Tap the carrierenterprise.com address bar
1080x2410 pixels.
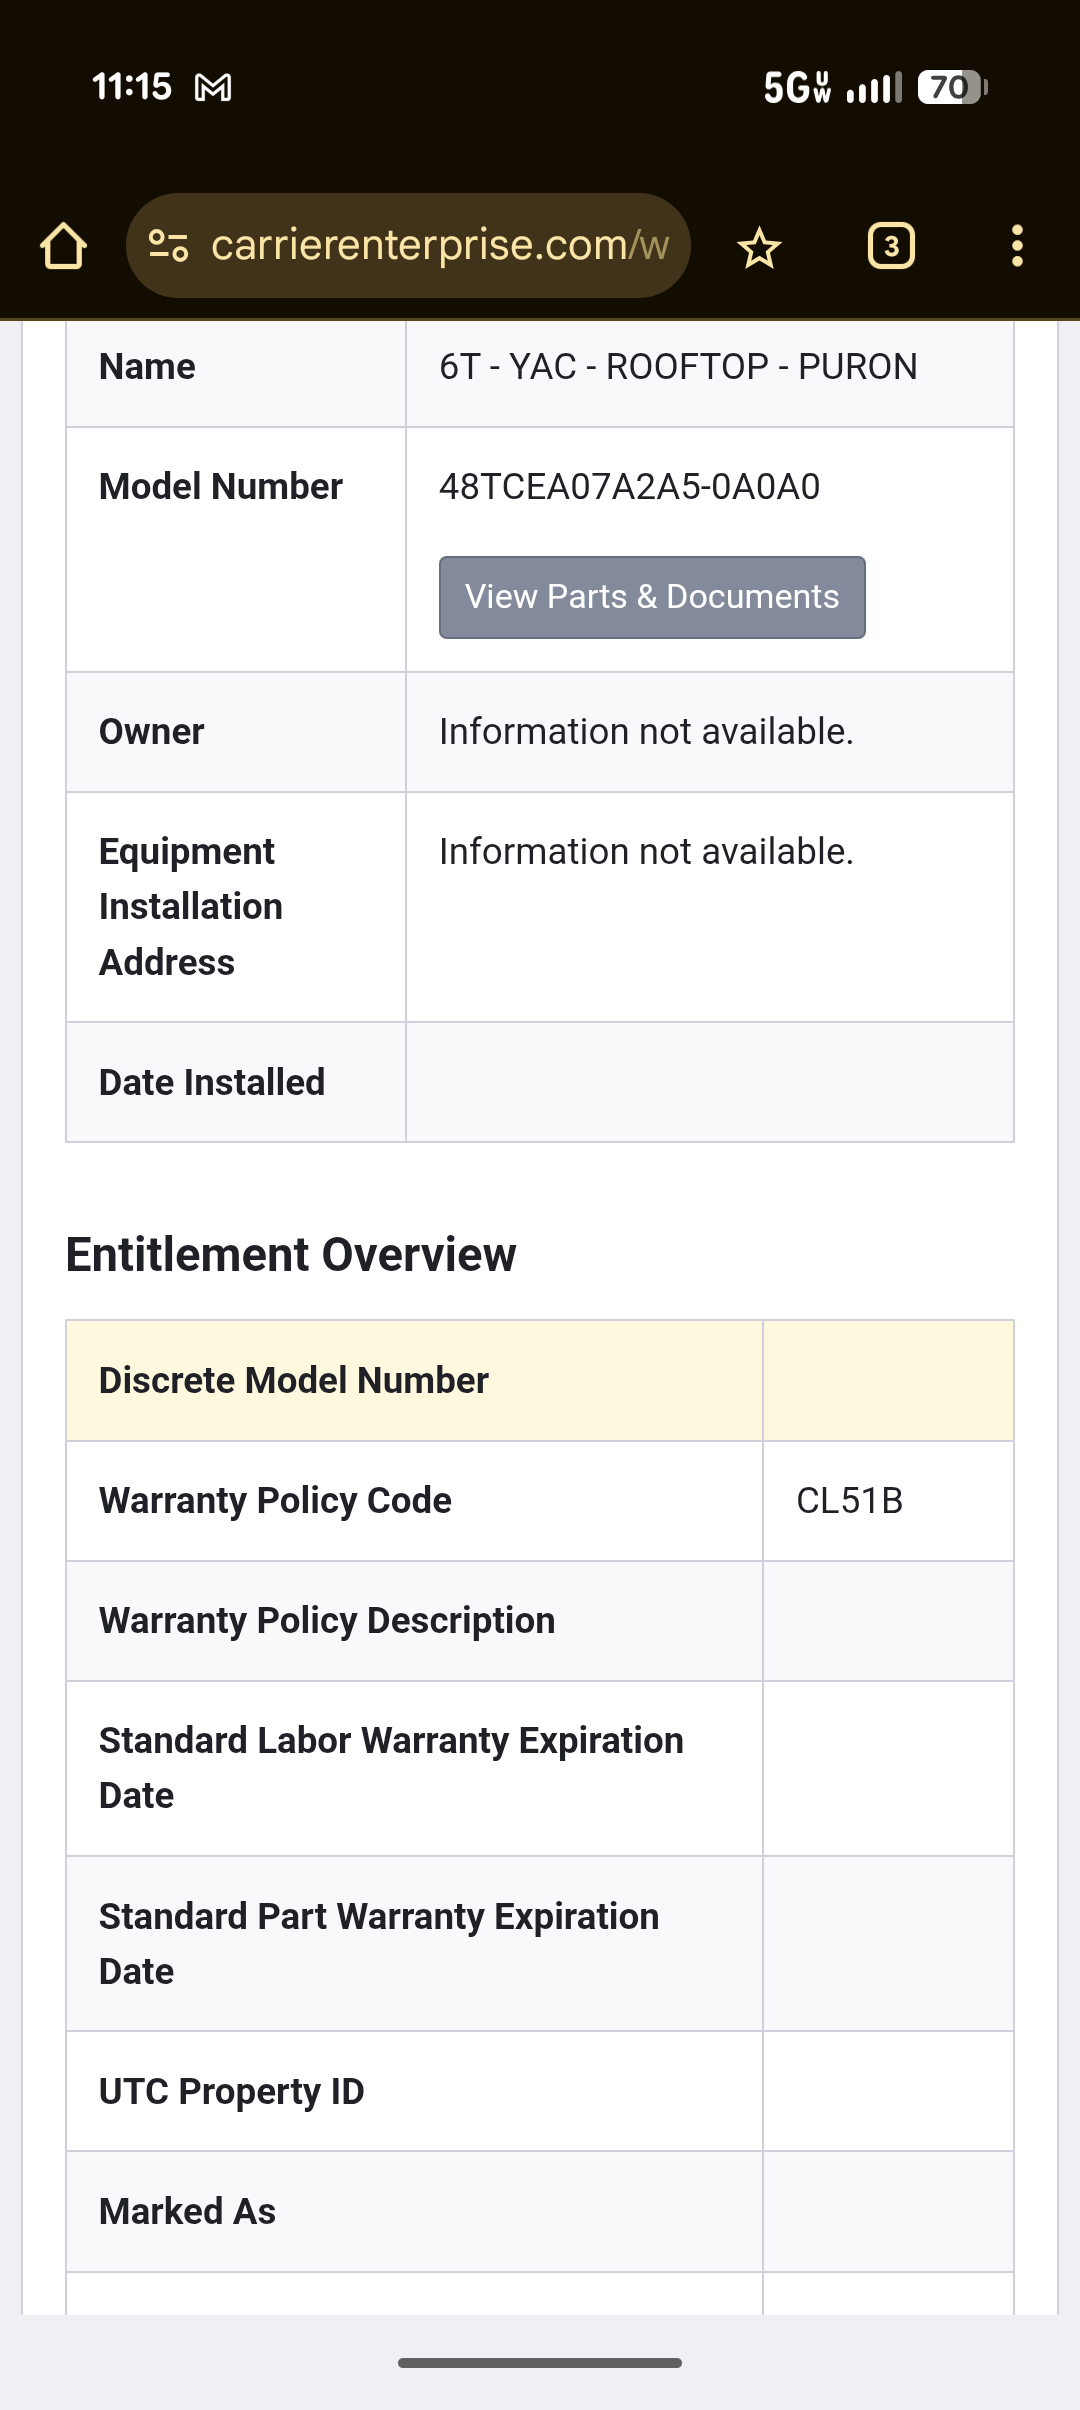pos(438,246)
